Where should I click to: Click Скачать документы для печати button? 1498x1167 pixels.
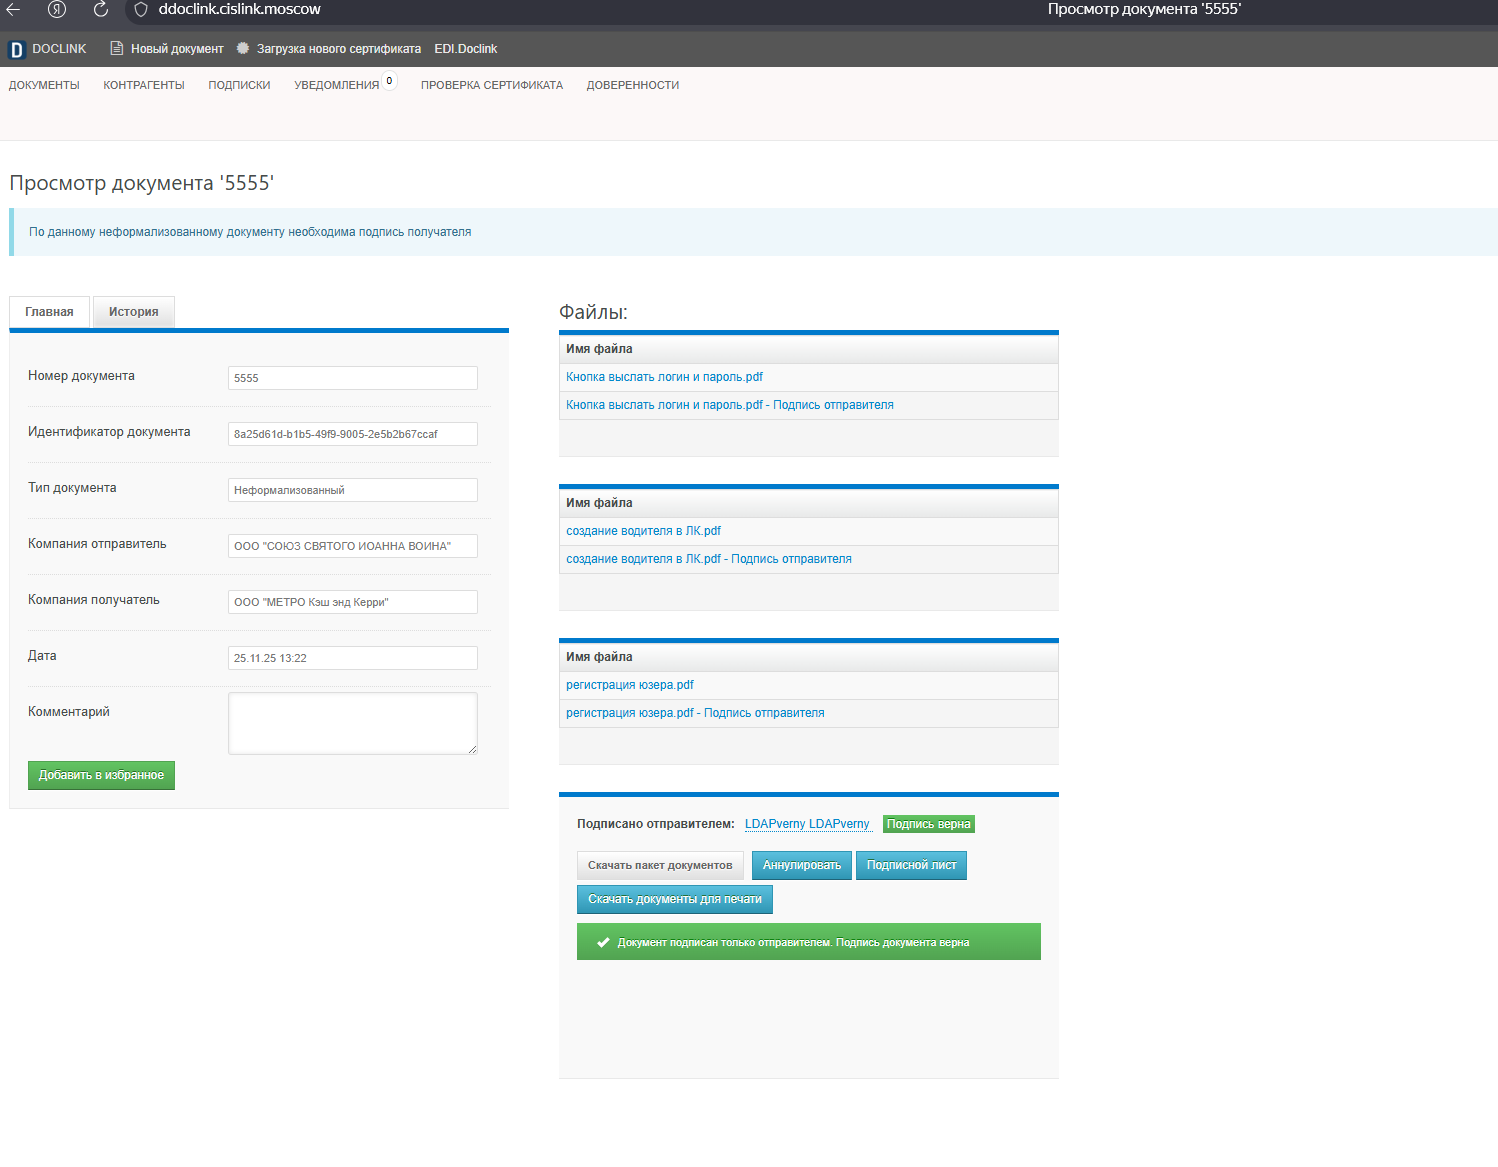tap(675, 899)
